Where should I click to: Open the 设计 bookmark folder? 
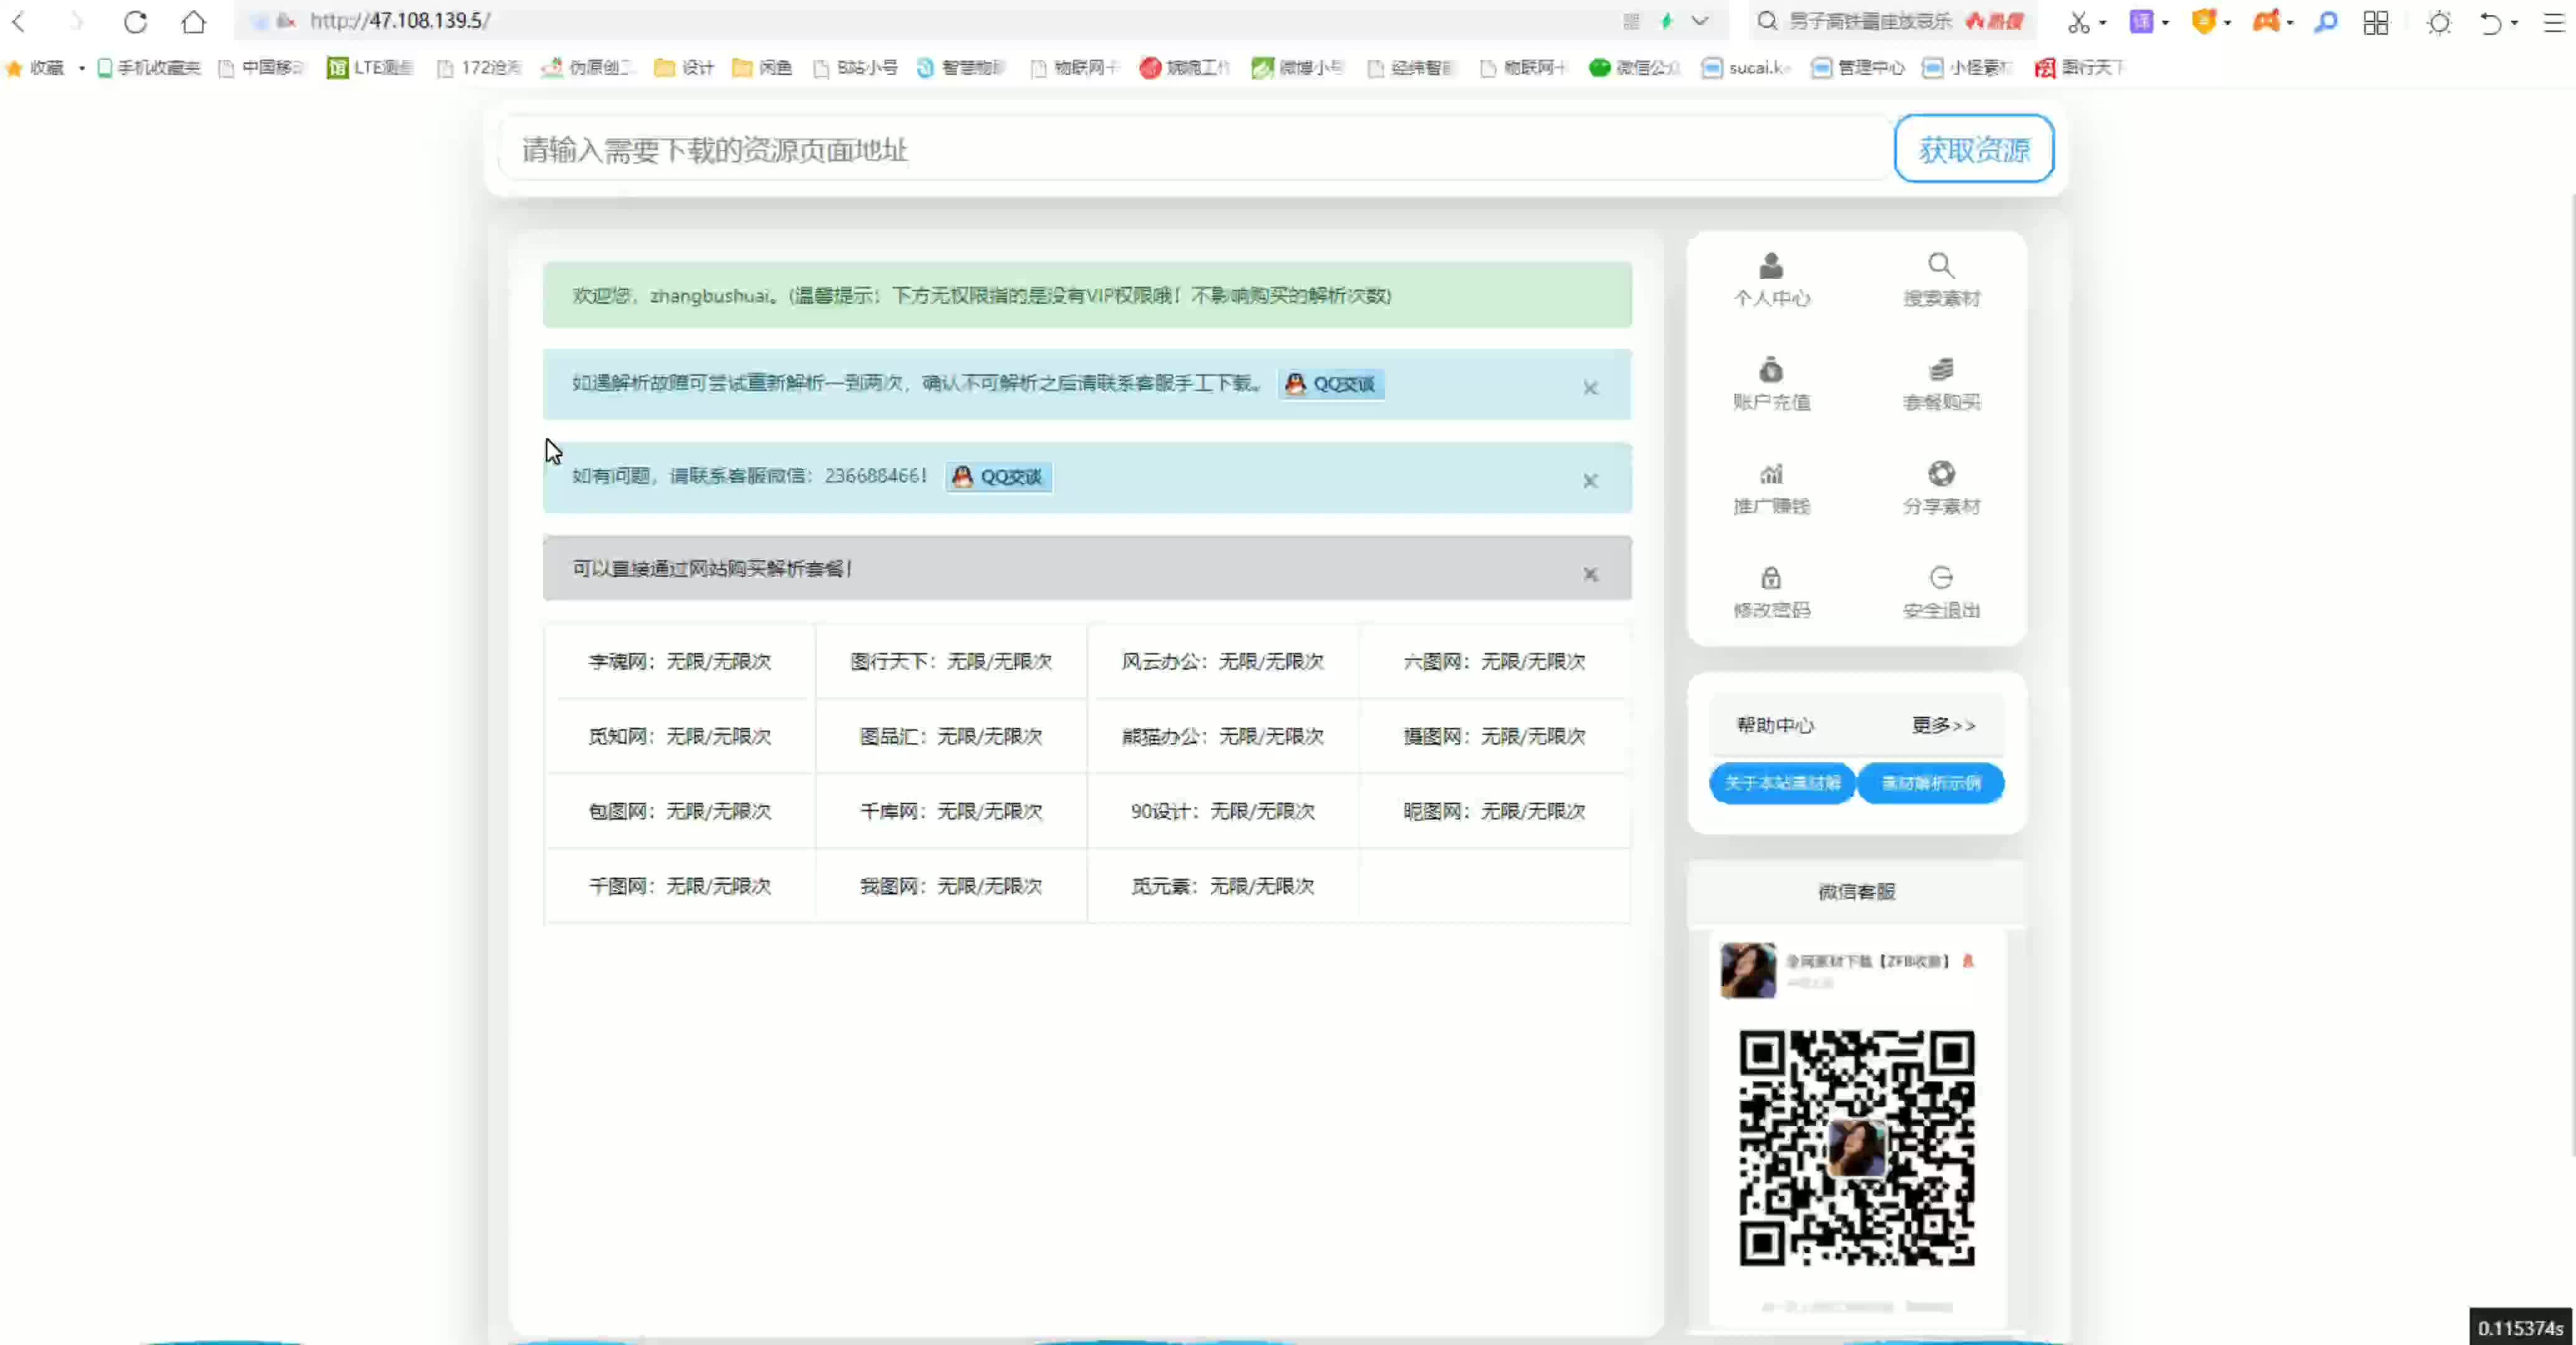click(x=684, y=68)
